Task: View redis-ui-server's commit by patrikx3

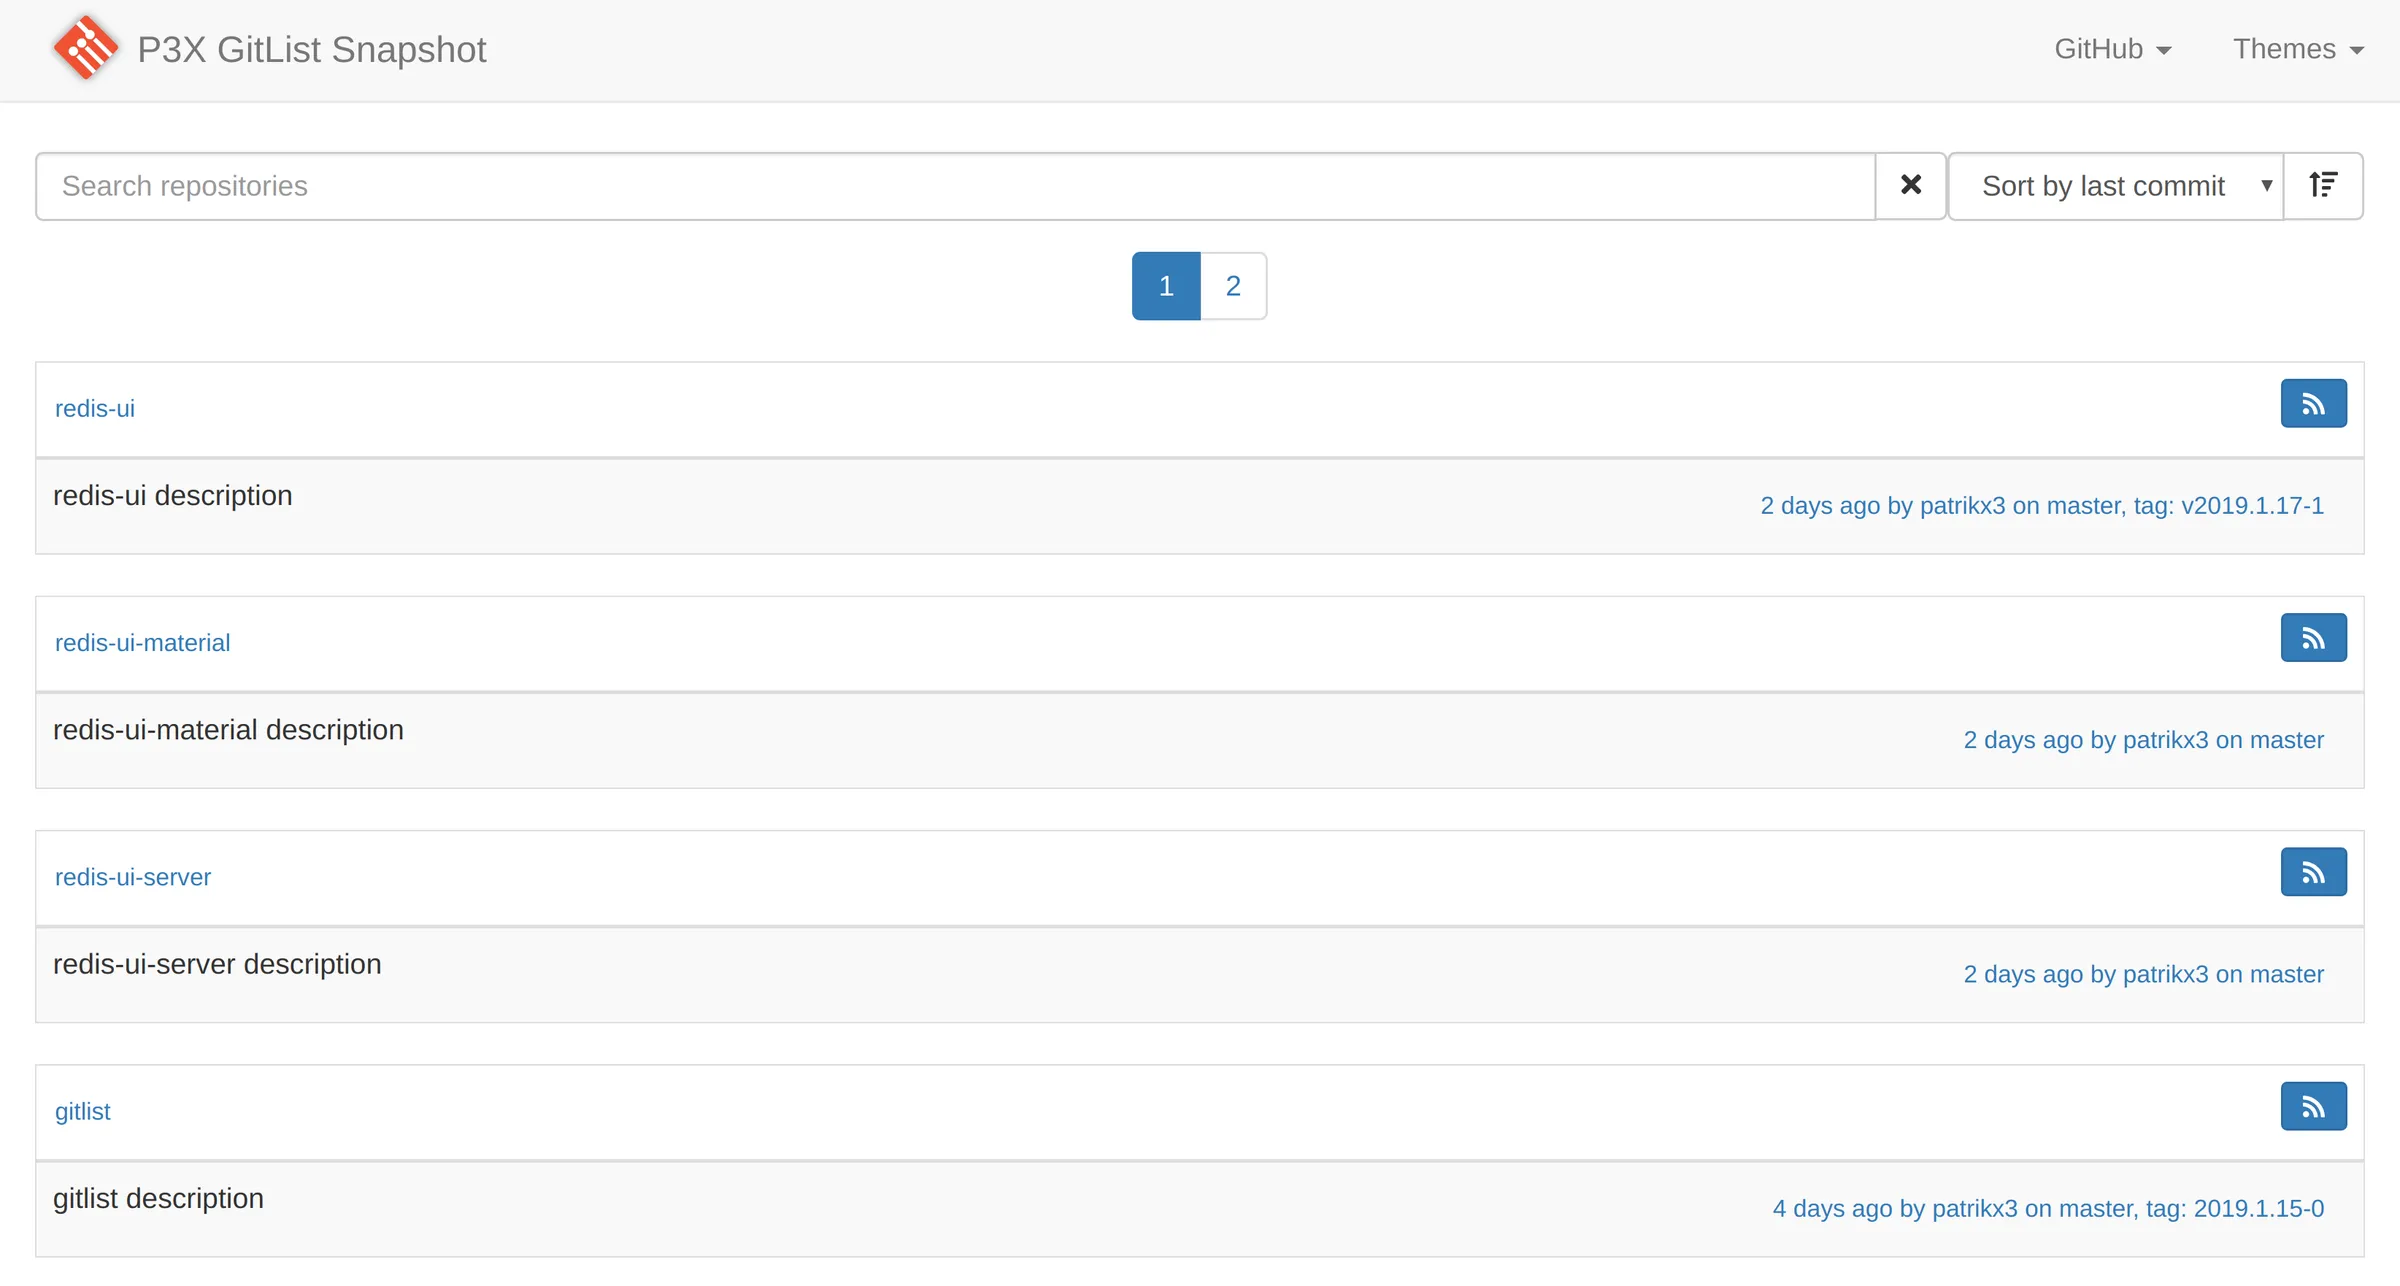Action: (2143, 974)
